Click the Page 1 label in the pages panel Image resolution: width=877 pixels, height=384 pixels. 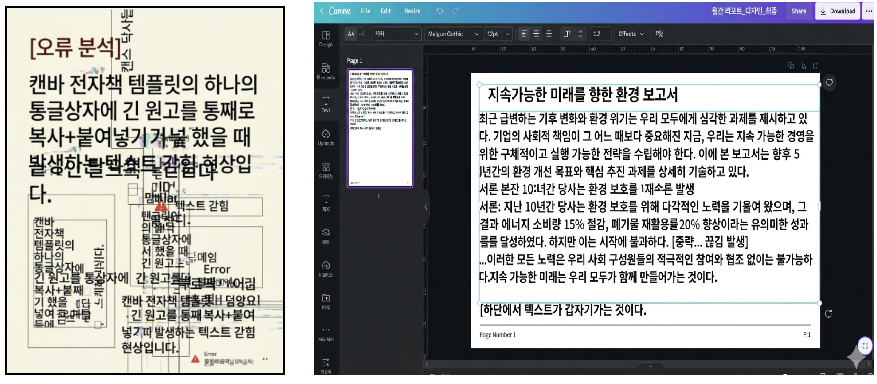pos(355,60)
